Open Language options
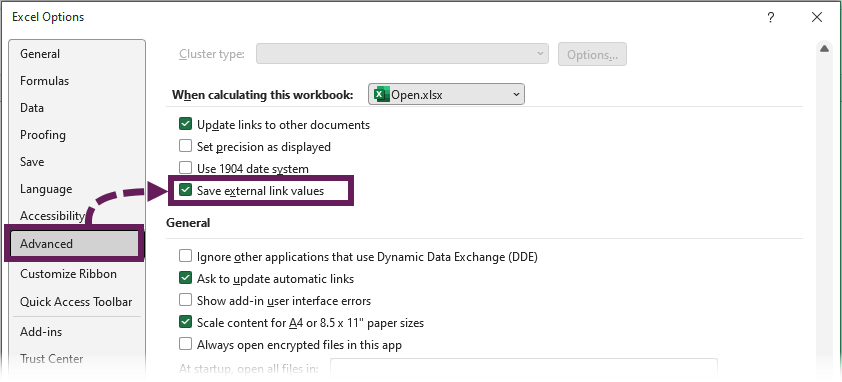Viewport: 842px width, 382px height. click(77, 189)
